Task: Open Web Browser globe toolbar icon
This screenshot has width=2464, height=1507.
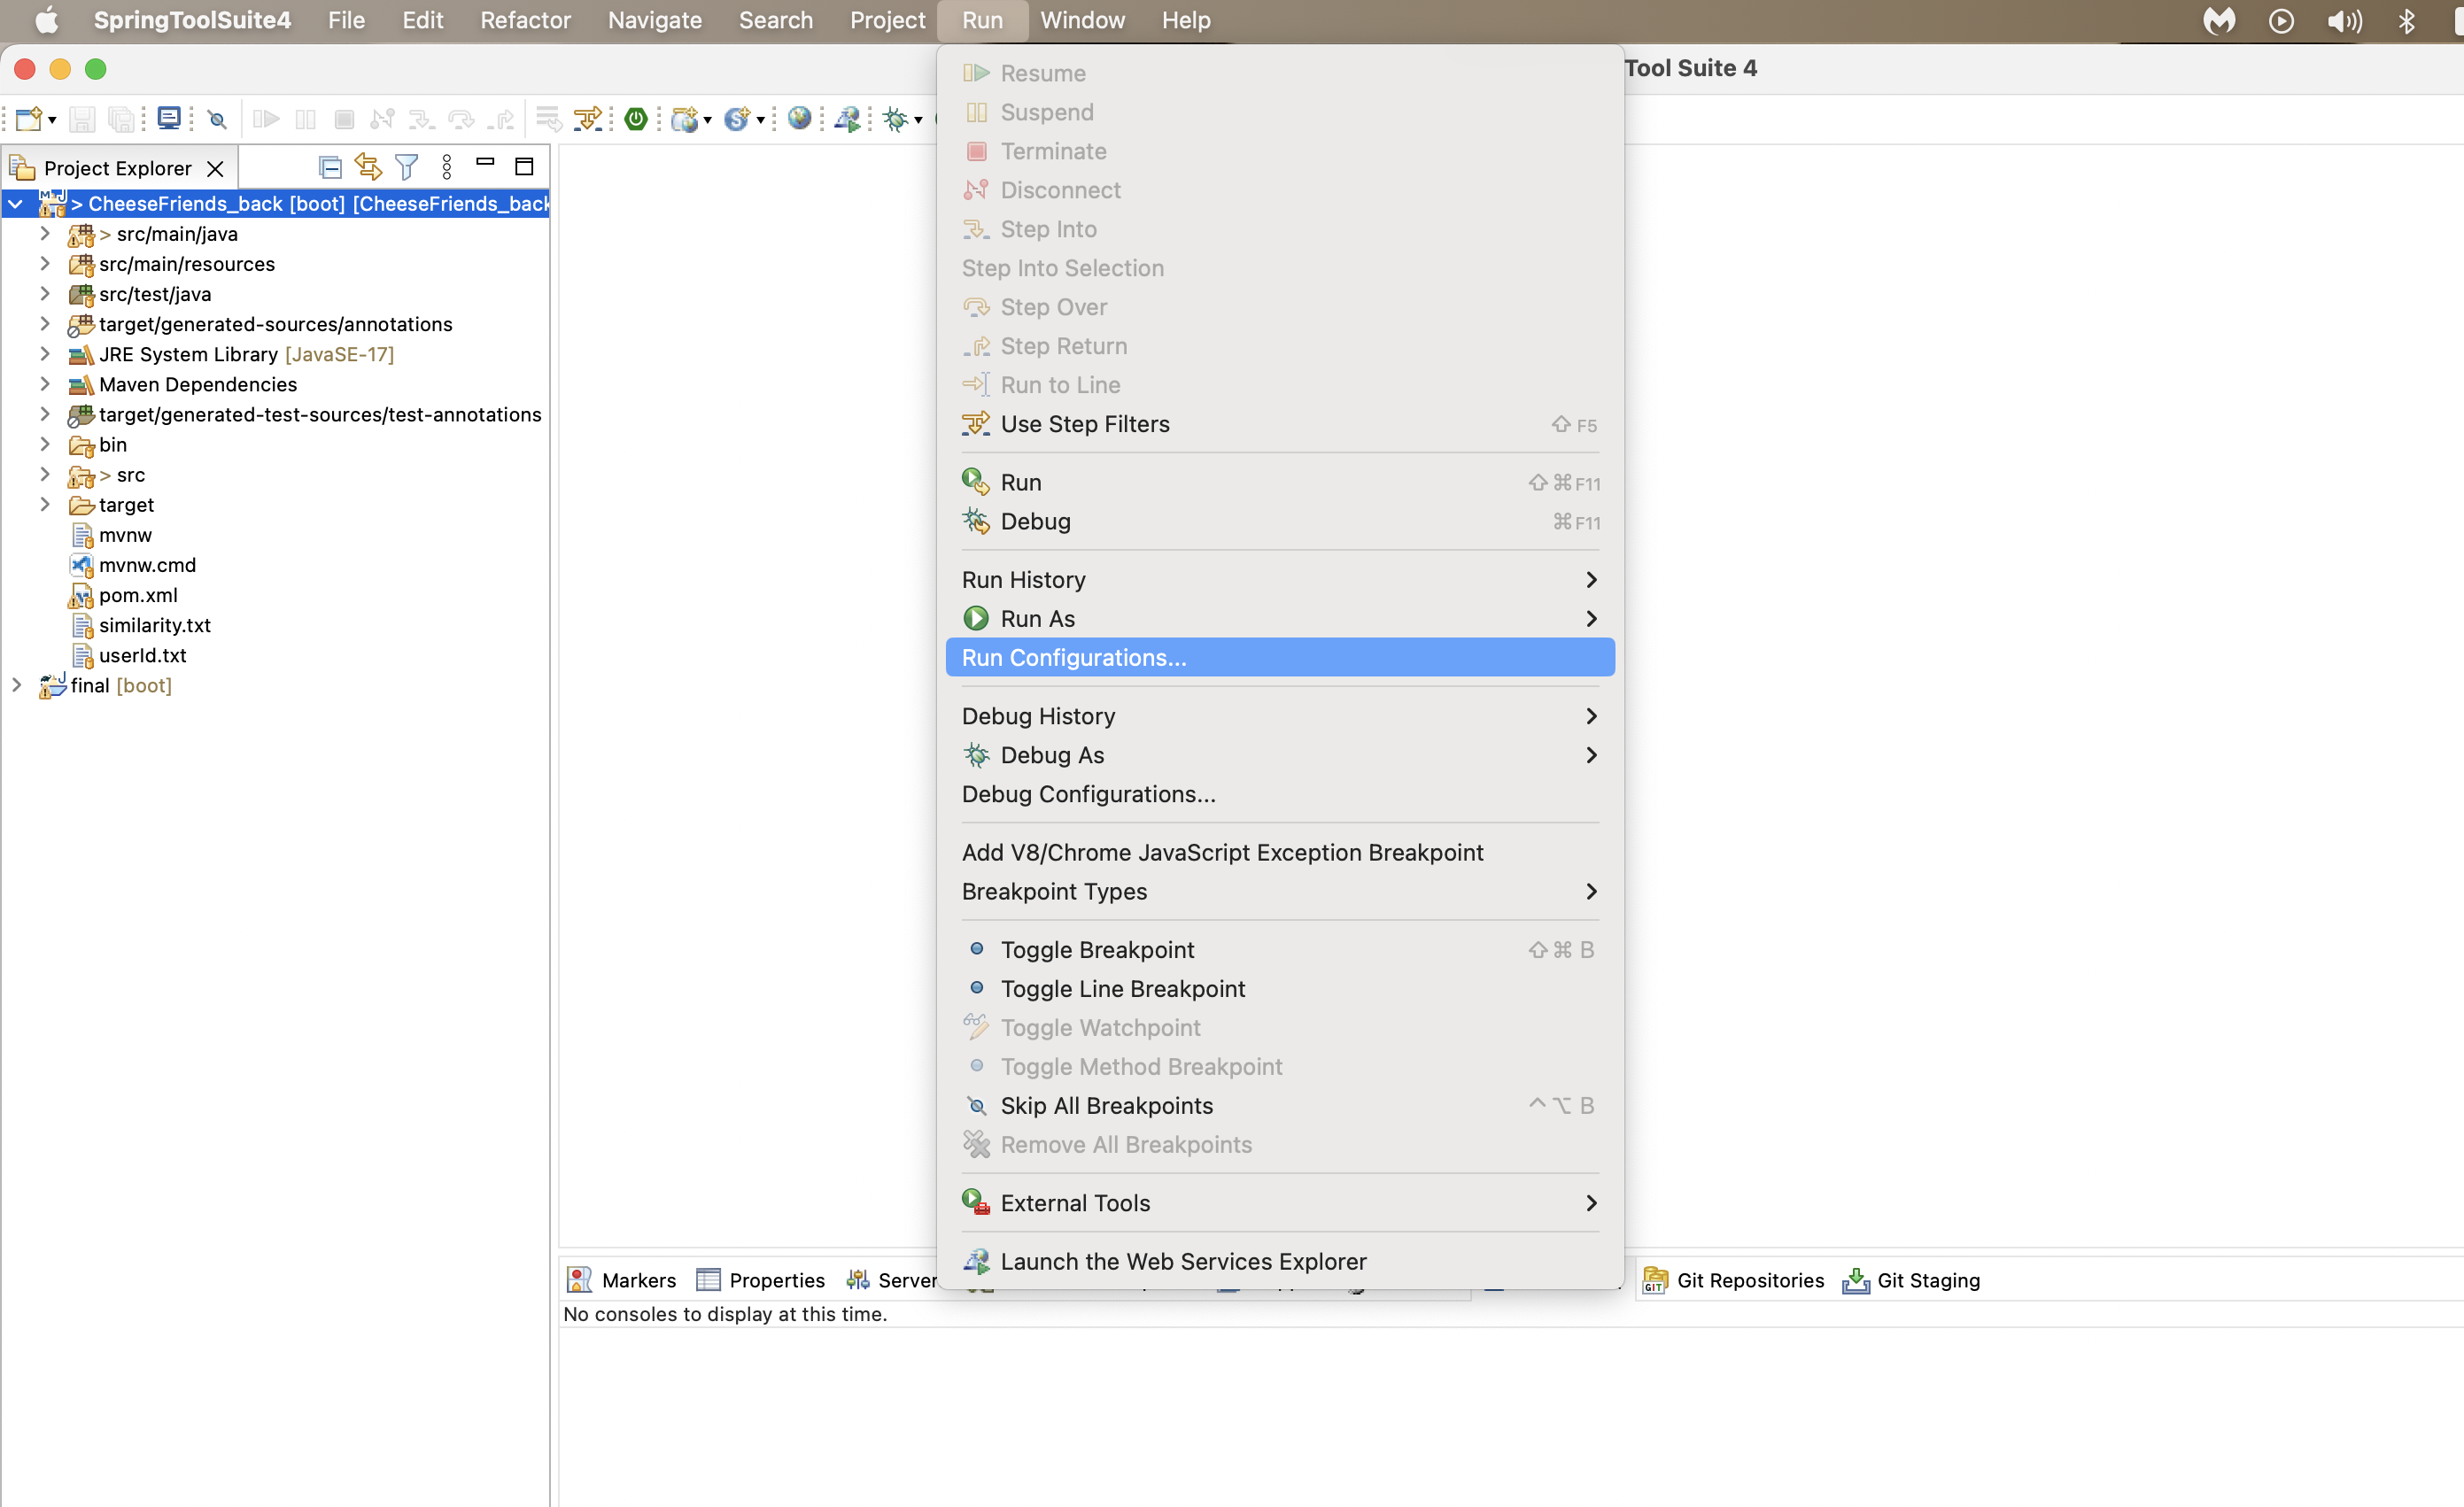Action: [x=799, y=118]
